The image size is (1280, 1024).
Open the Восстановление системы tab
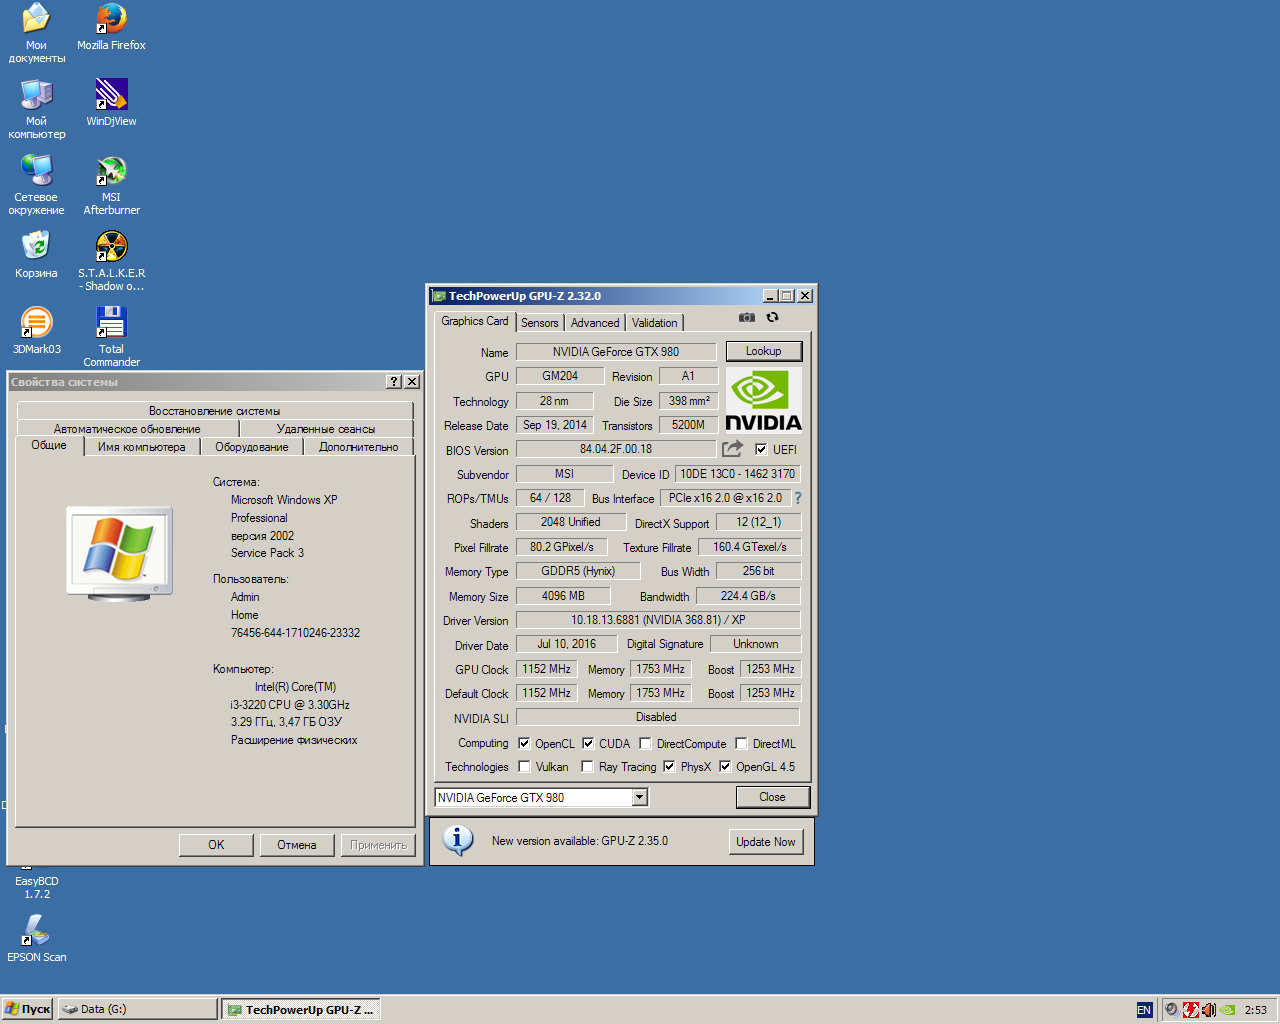coord(215,411)
